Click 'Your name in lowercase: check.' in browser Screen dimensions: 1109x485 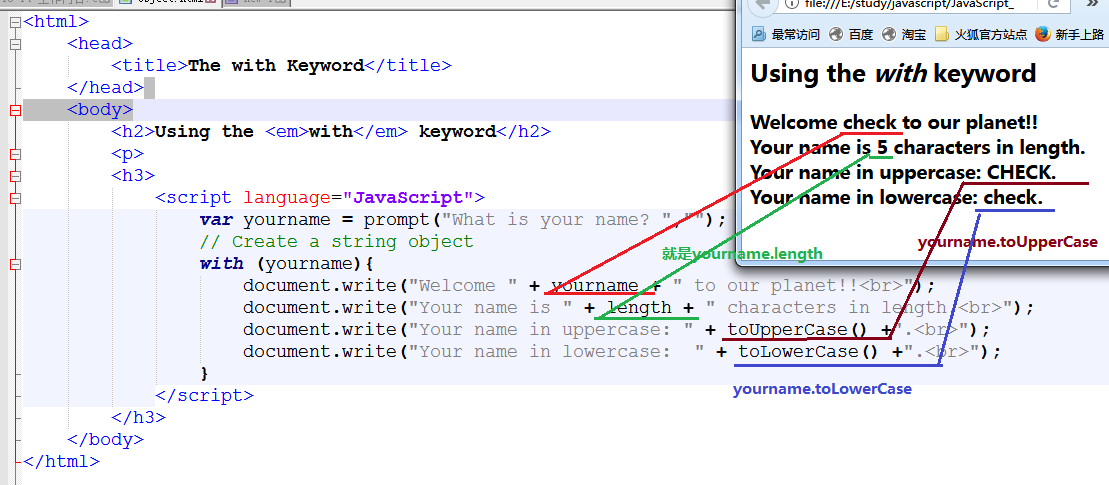click(896, 197)
